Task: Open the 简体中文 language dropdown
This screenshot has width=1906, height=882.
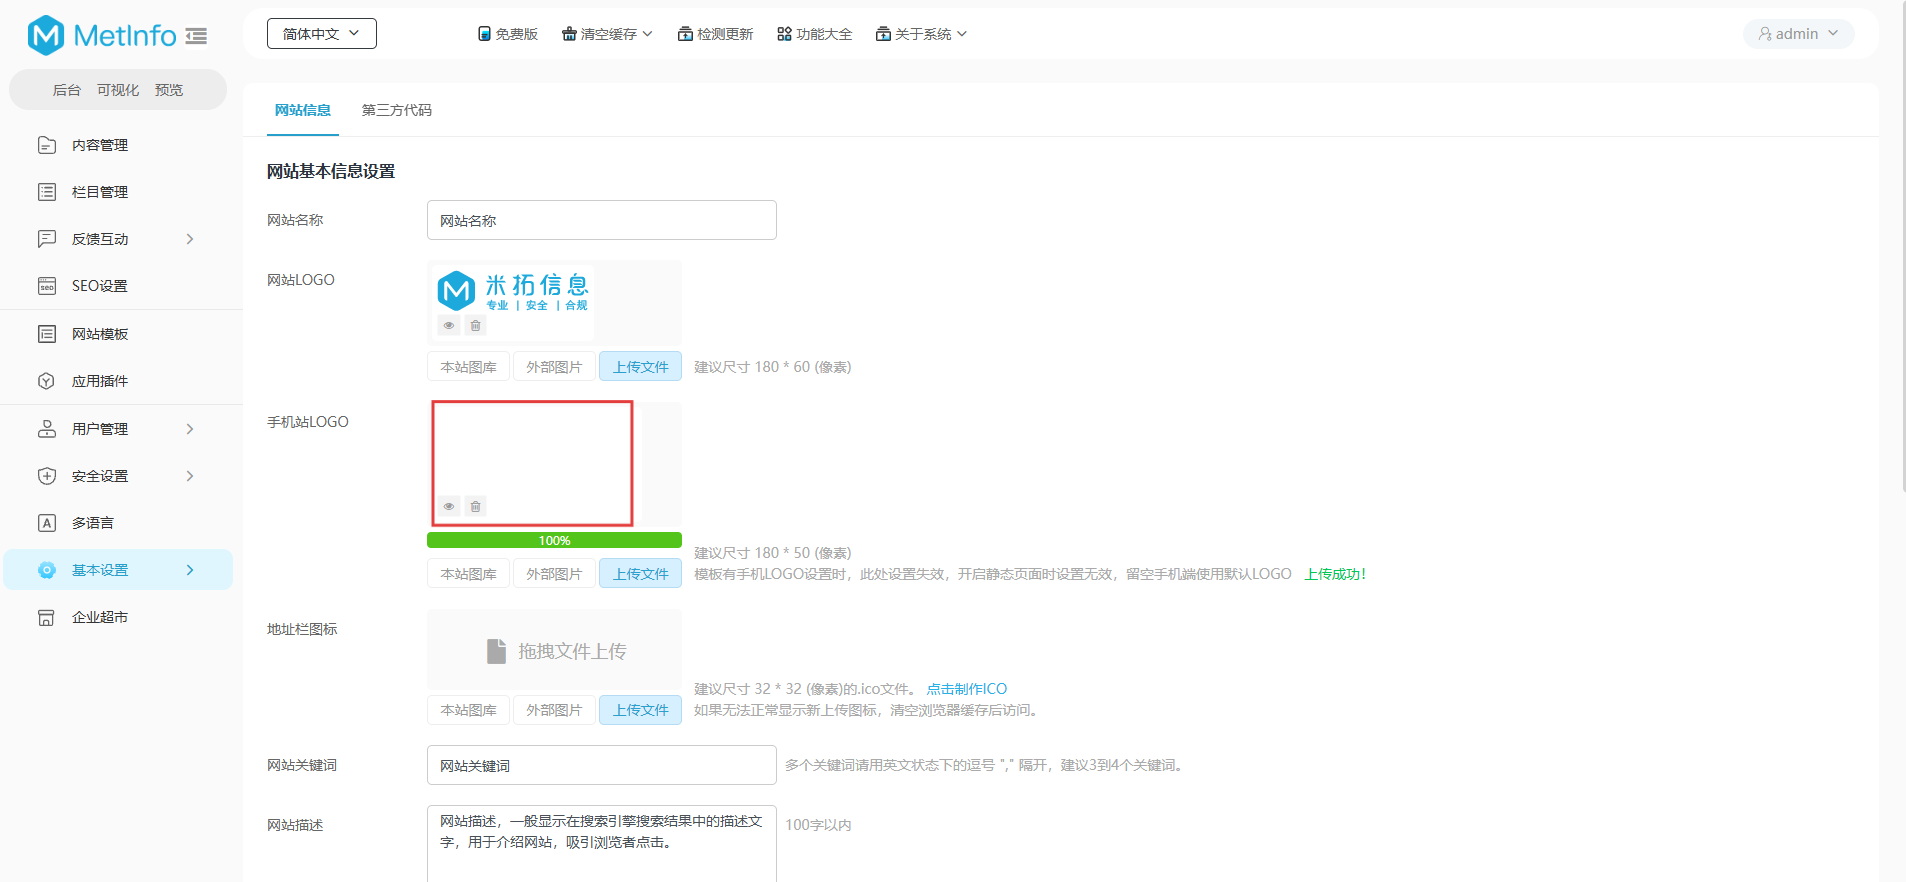Action: pos(321,34)
